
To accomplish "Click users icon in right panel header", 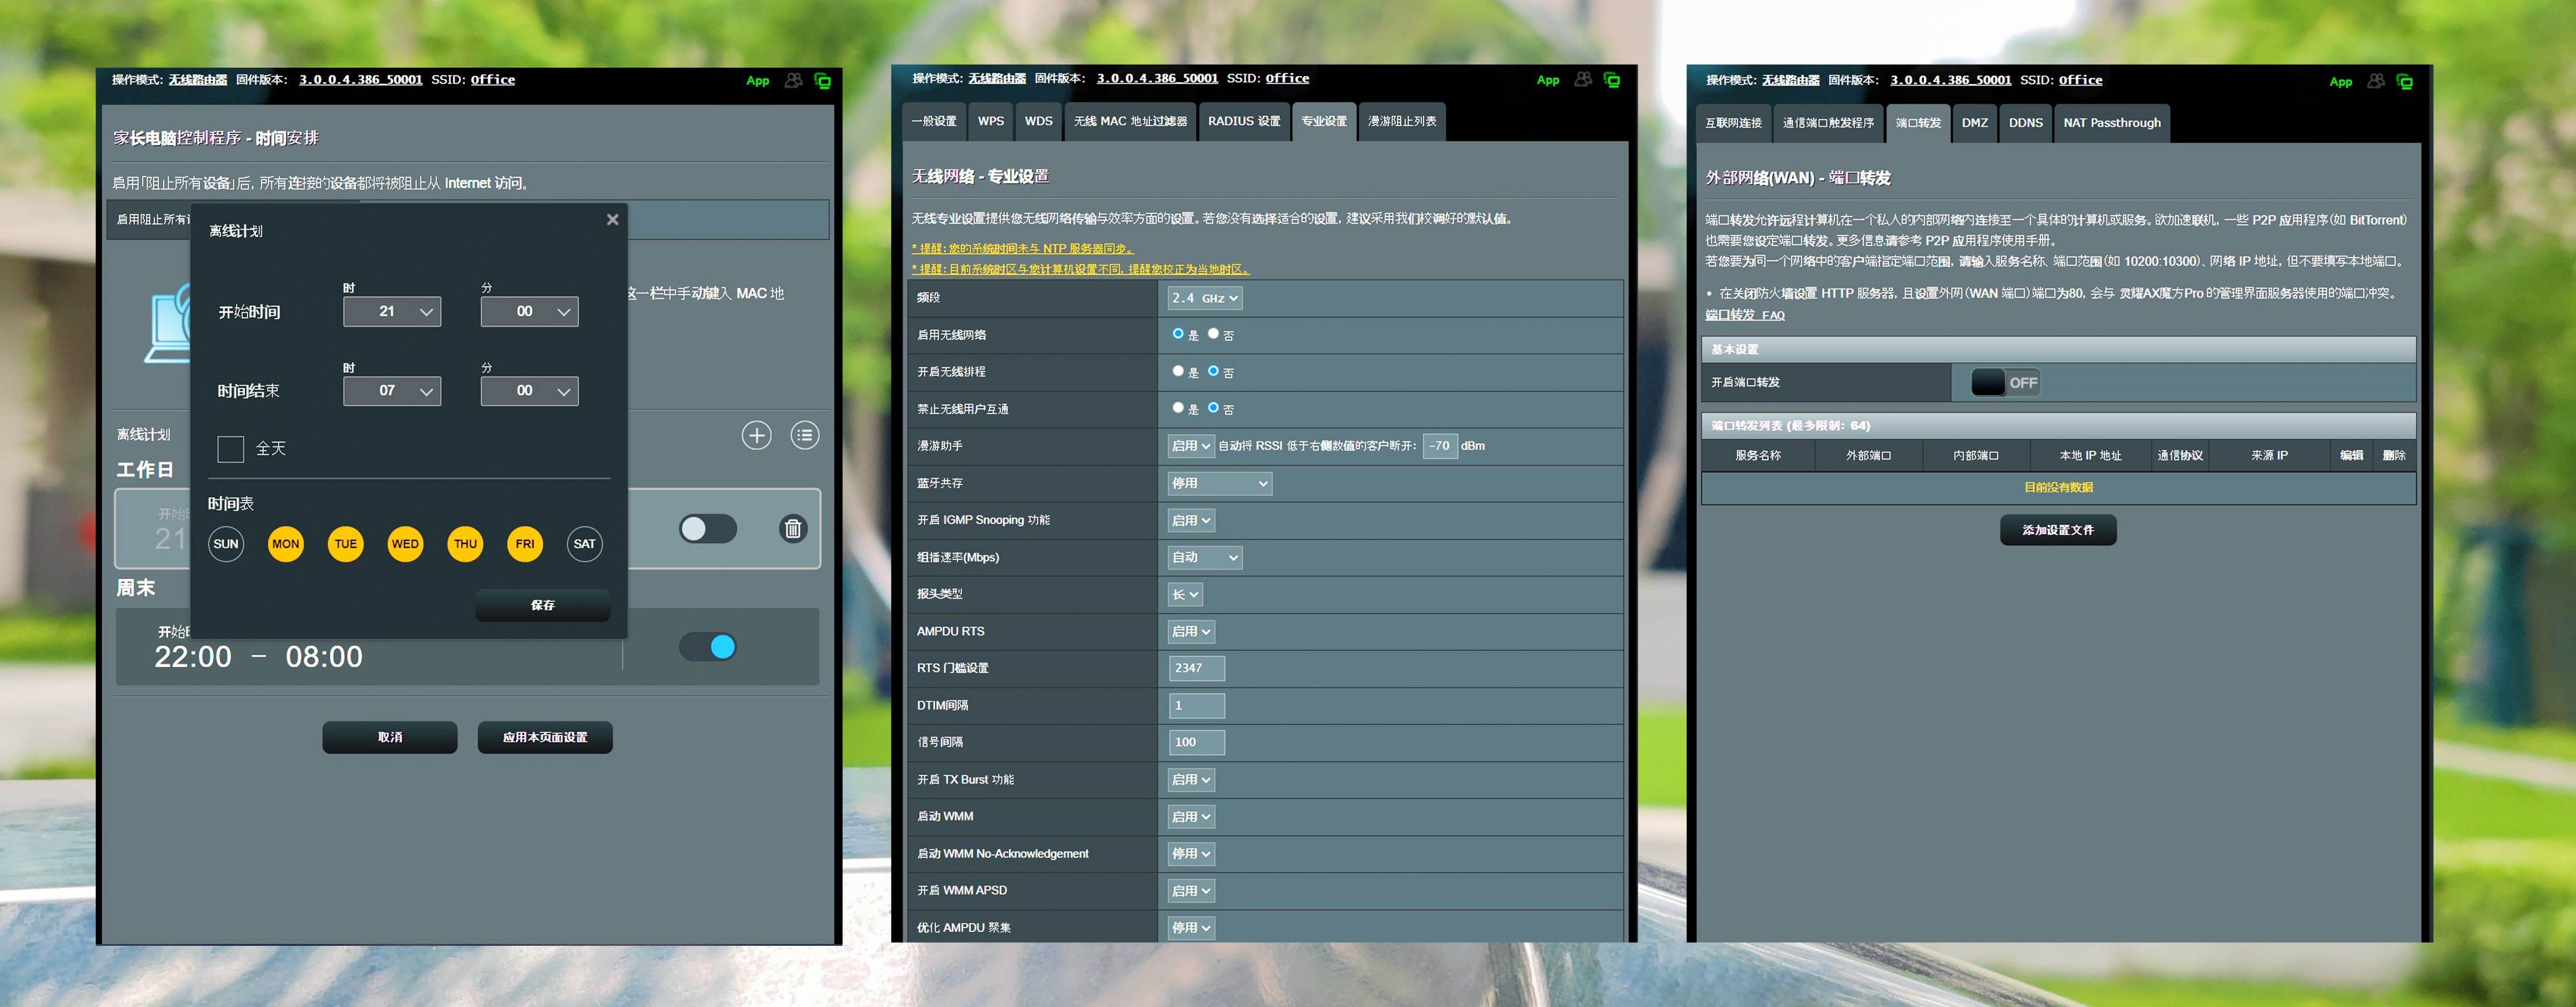I will pyautogui.click(x=2376, y=81).
